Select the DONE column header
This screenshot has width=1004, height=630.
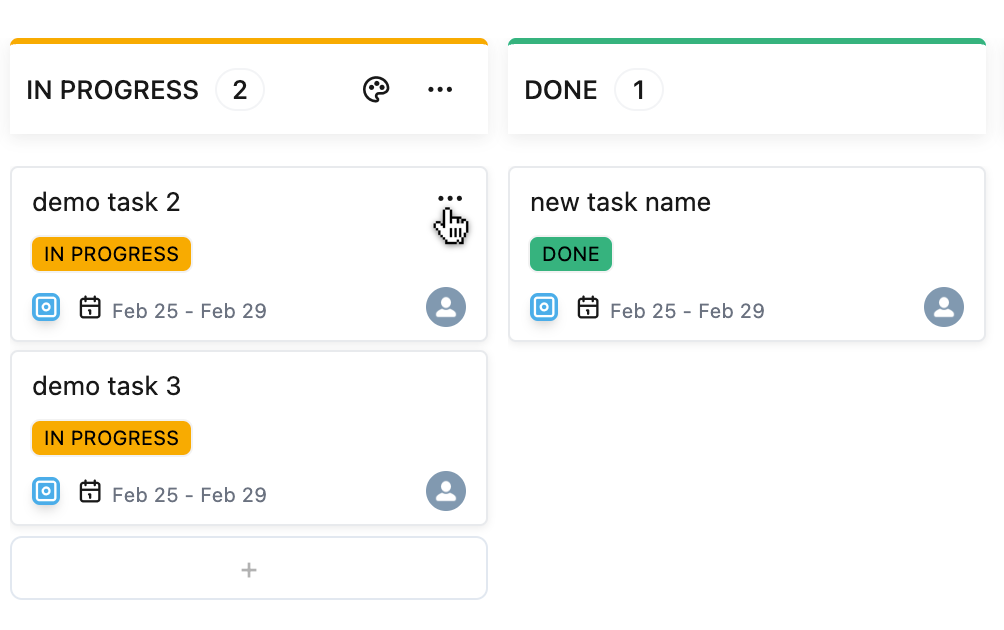[x=561, y=90]
